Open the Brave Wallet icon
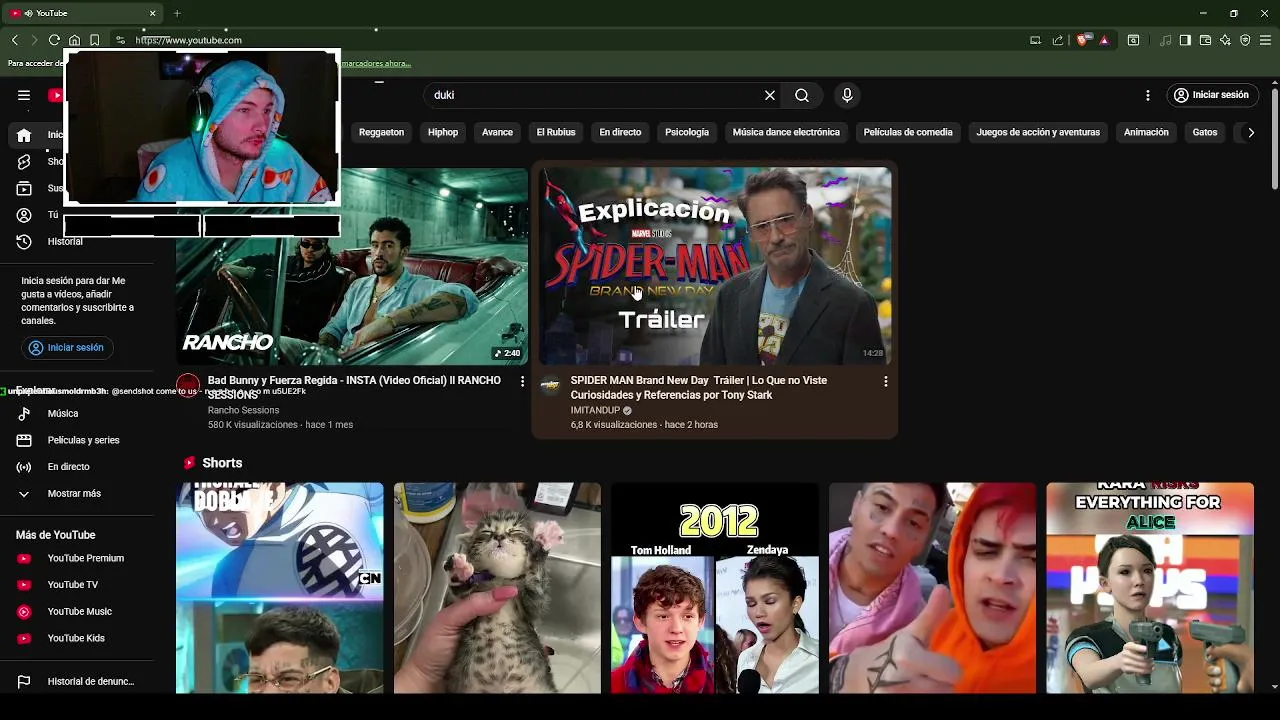The width and height of the screenshot is (1280, 720). pos(1205,40)
